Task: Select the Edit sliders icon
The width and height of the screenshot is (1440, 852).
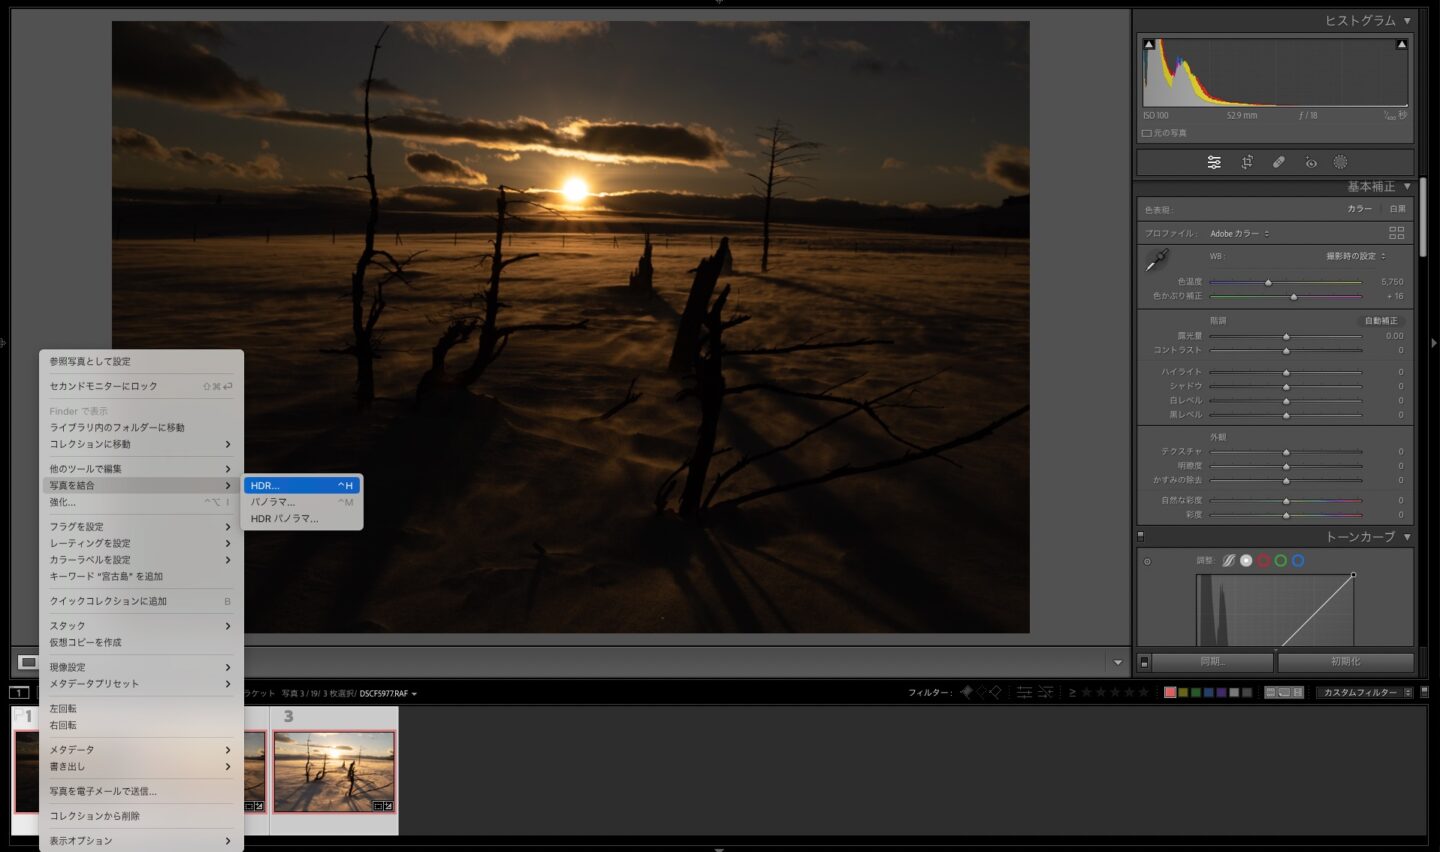Action: [1214, 162]
